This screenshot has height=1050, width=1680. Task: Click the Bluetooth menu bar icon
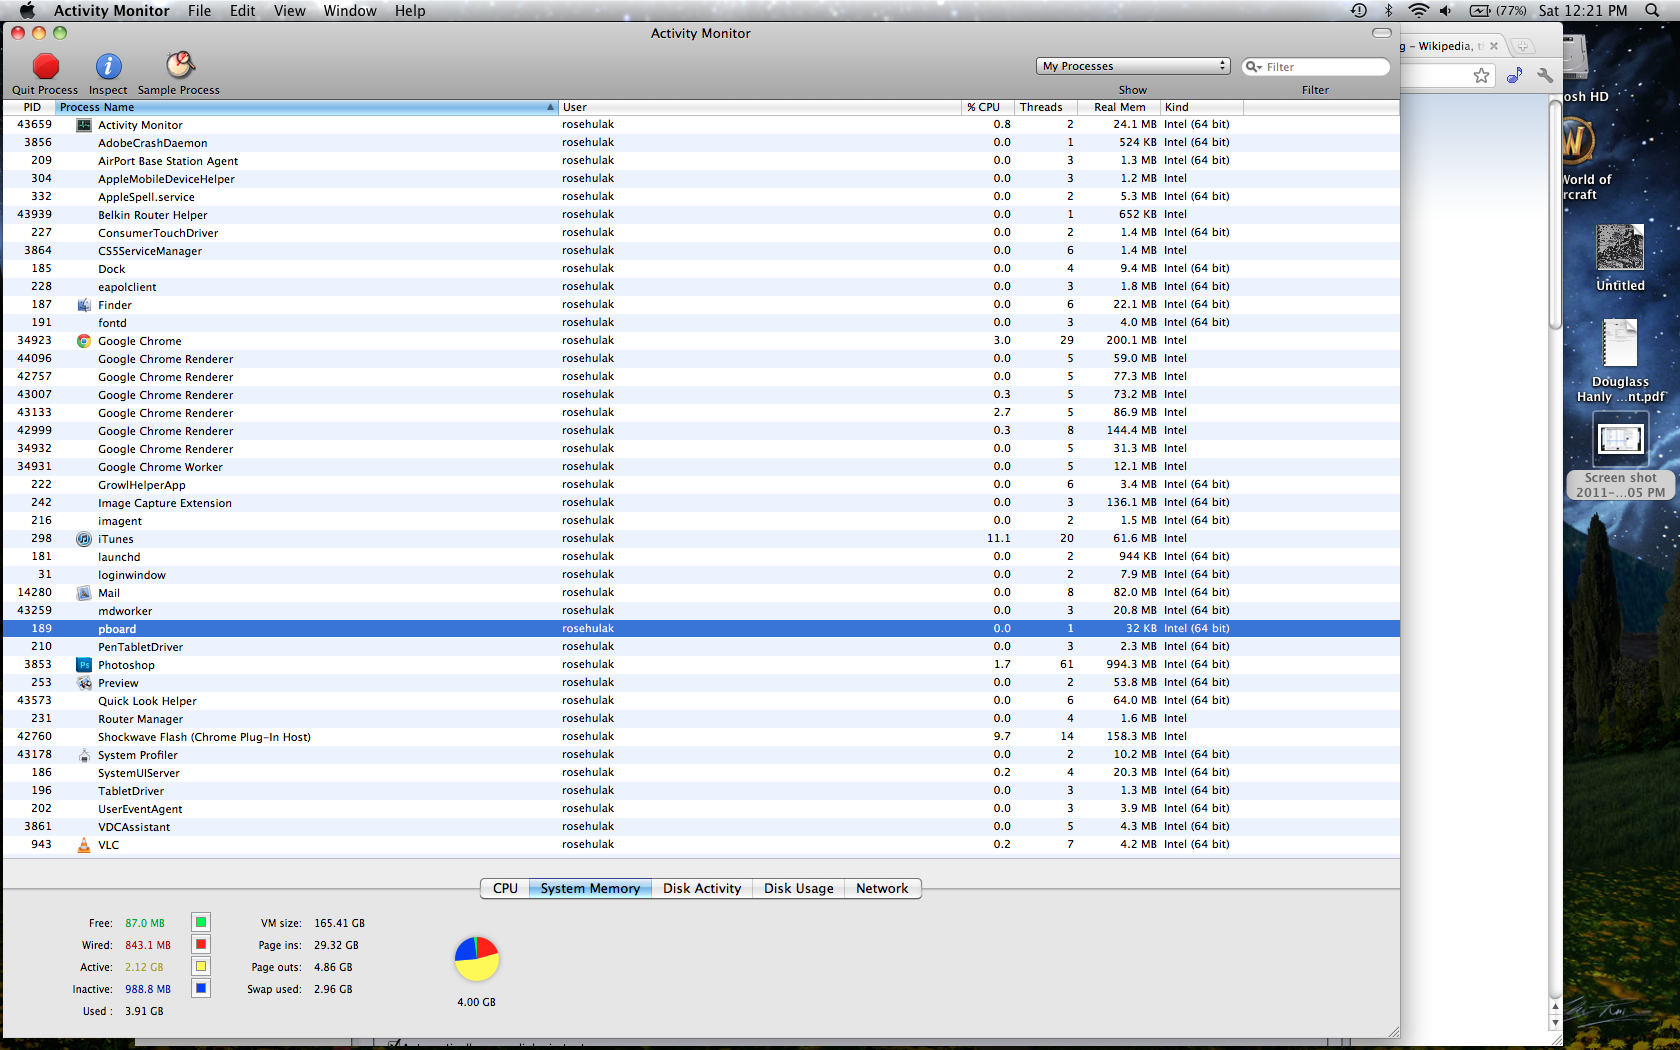[1388, 10]
